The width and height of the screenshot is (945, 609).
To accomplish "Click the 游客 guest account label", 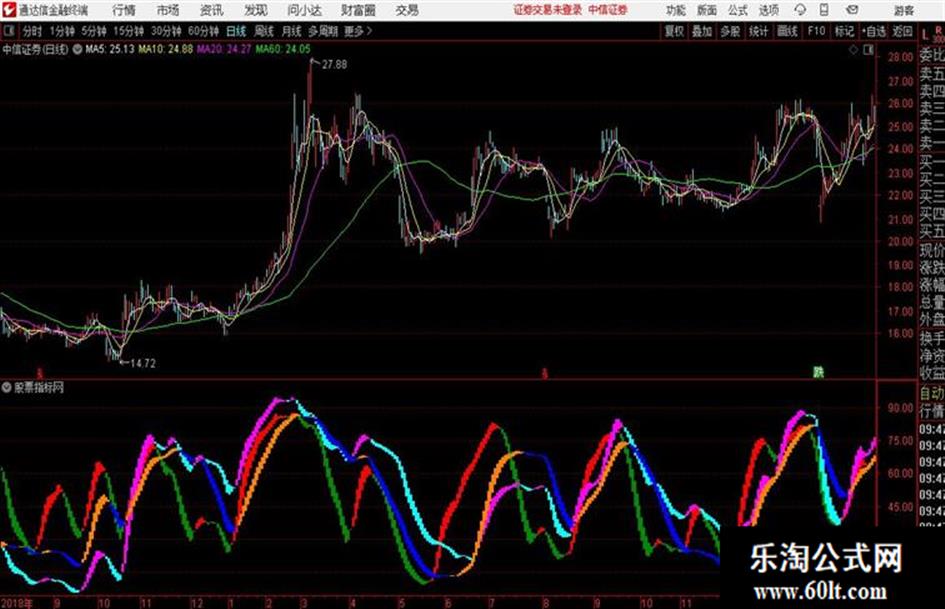I will click(903, 10).
